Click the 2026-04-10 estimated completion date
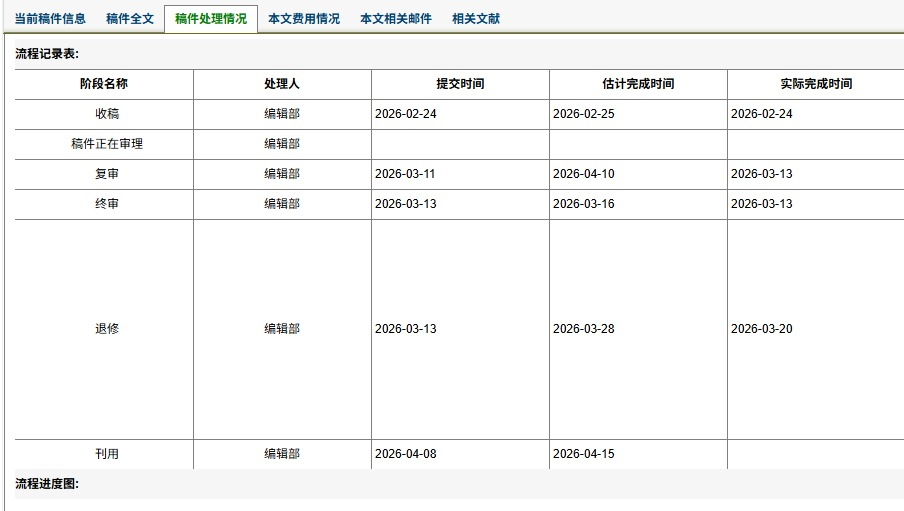904x511 pixels. (x=584, y=174)
